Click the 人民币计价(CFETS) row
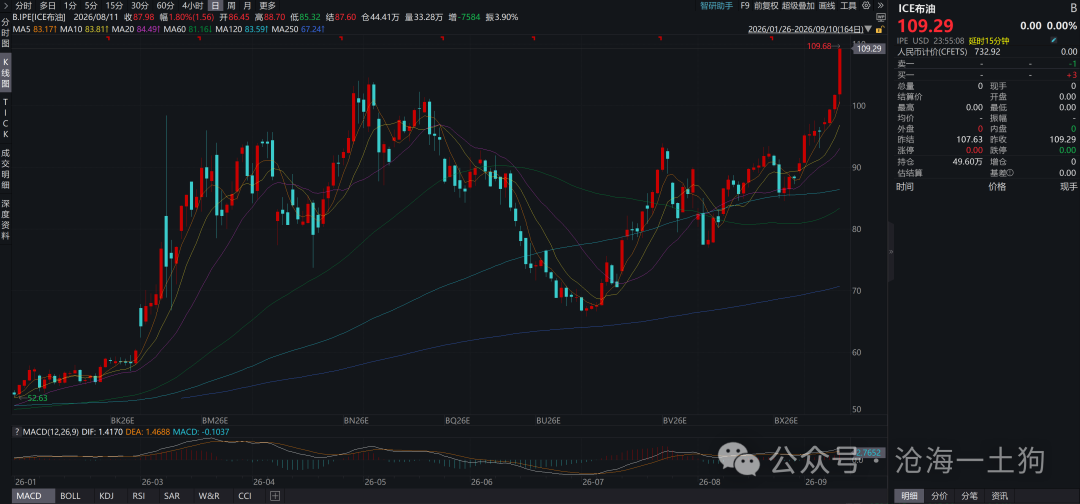The width and height of the screenshot is (1080, 504). tap(986, 52)
